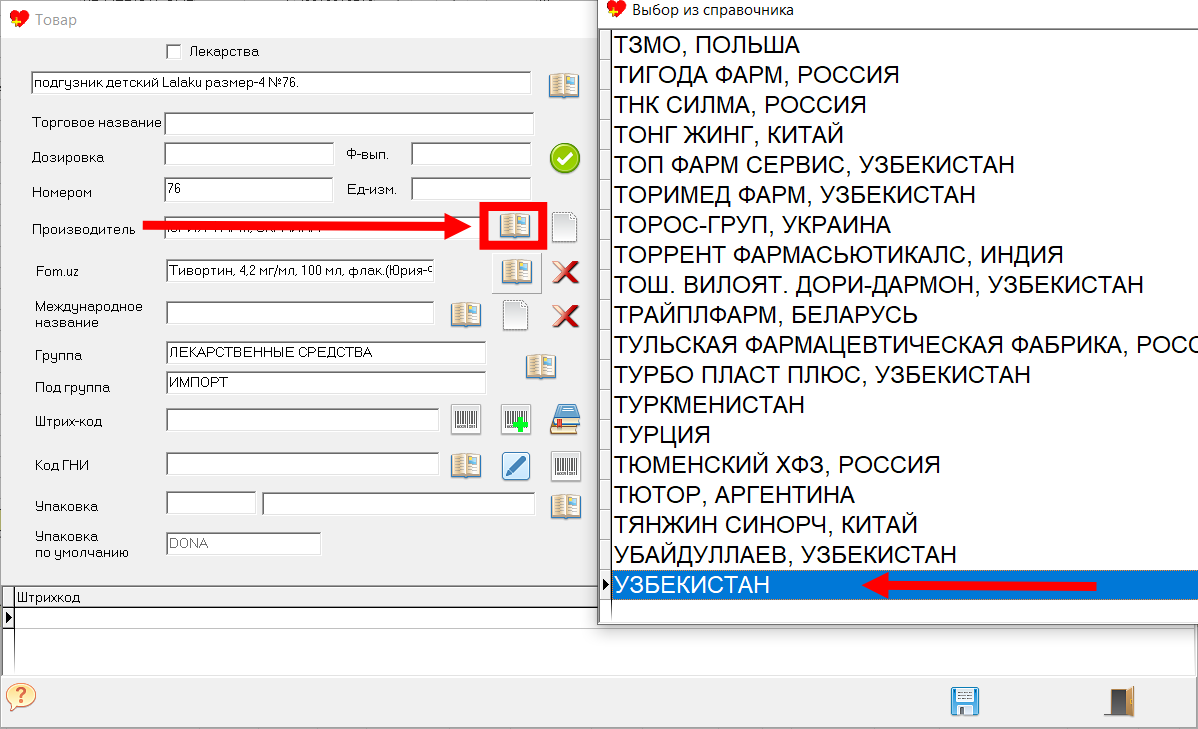Click add barcode icon with green plus
The height and width of the screenshot is (729, 1198).
[x=516, y=420]
